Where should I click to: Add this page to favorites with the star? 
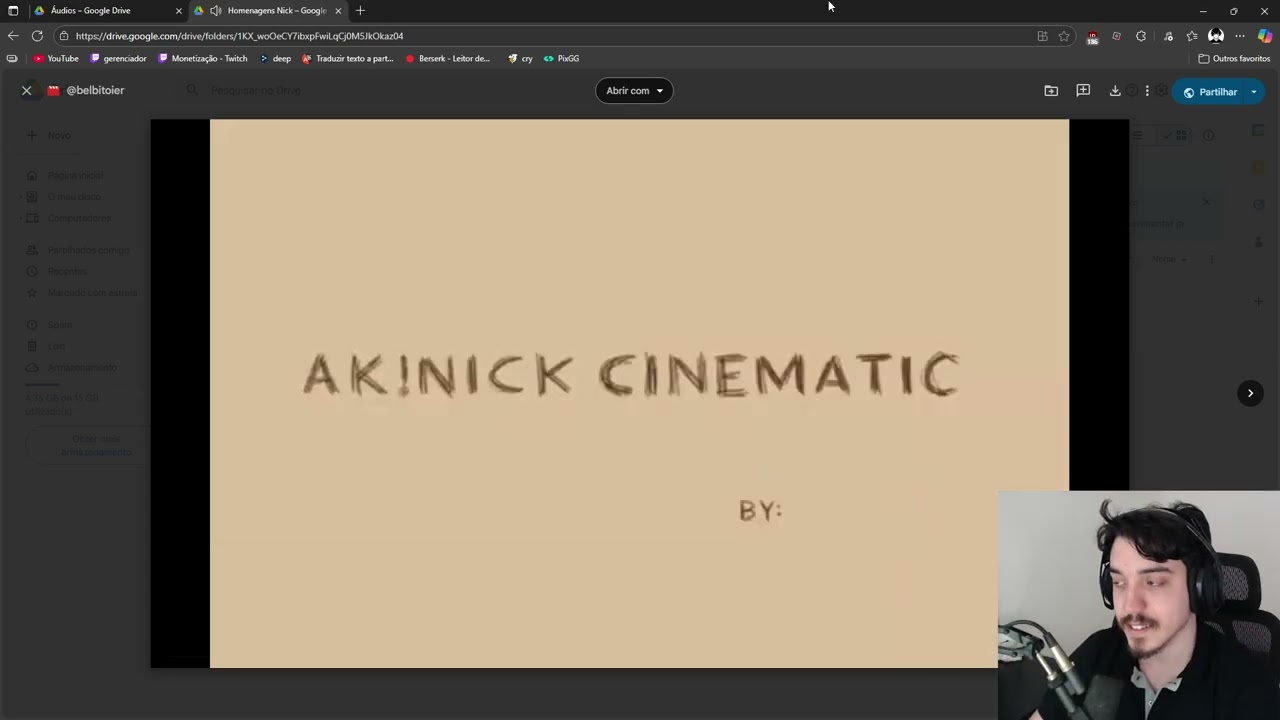(1064, 36)
